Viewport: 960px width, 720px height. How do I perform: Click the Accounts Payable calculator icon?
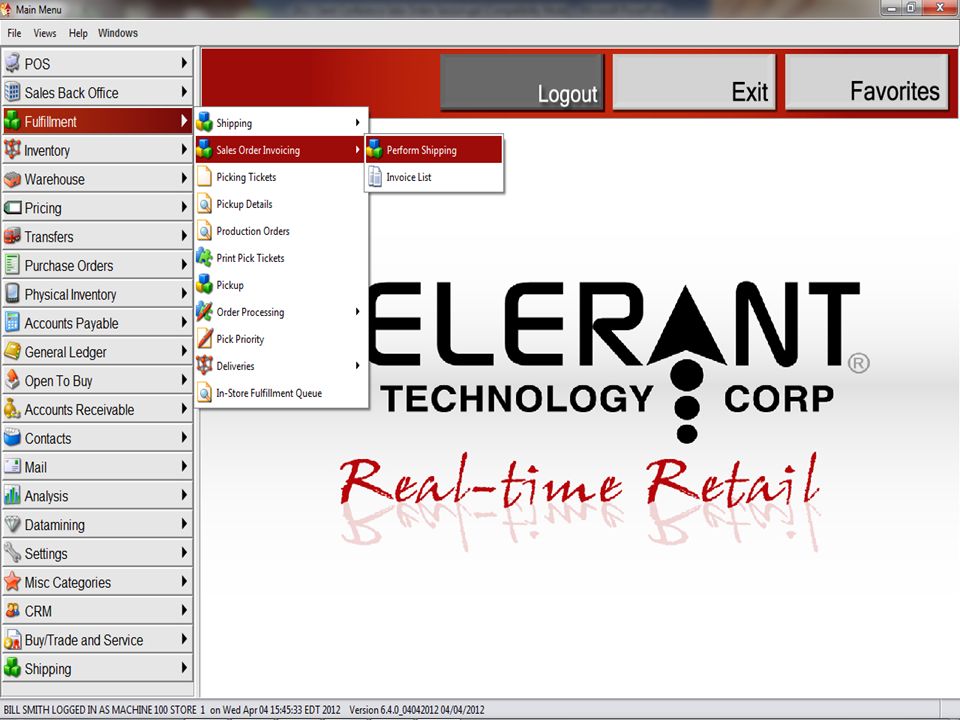pos(12,323)
